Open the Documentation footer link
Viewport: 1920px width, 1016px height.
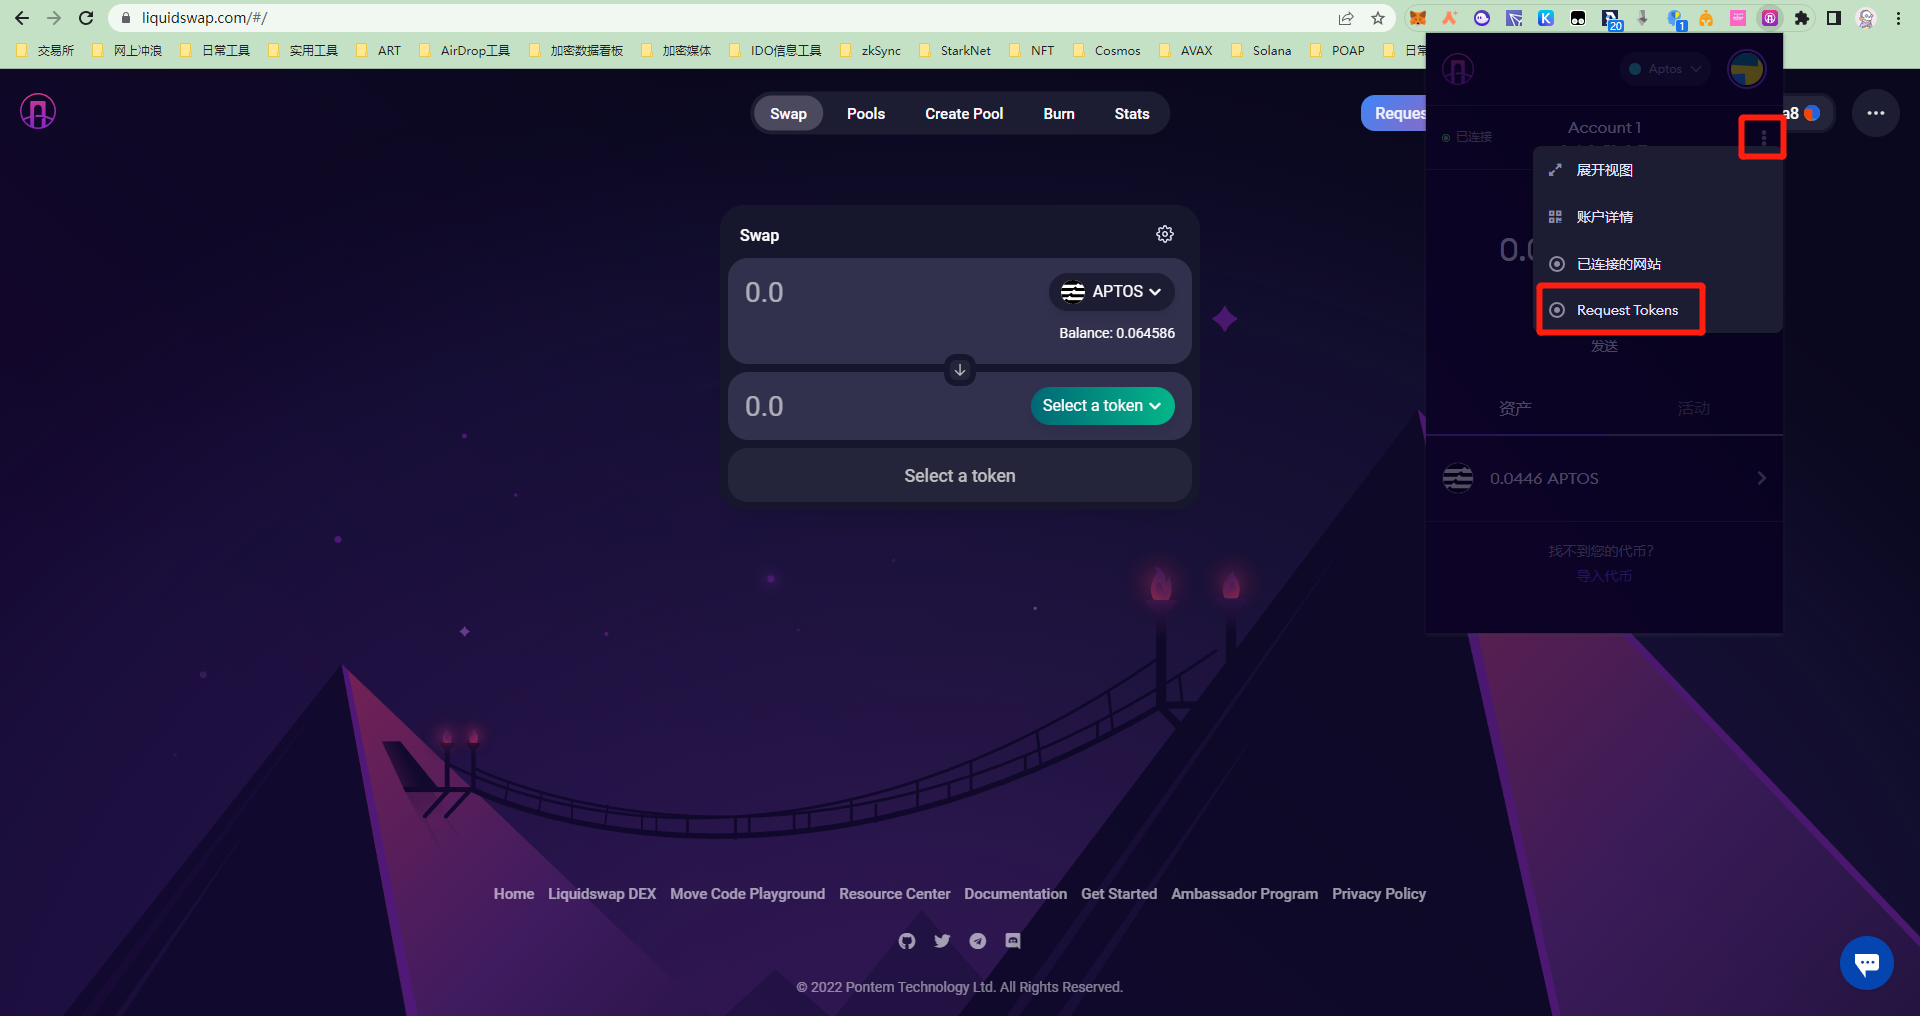tap(1016, 894)
